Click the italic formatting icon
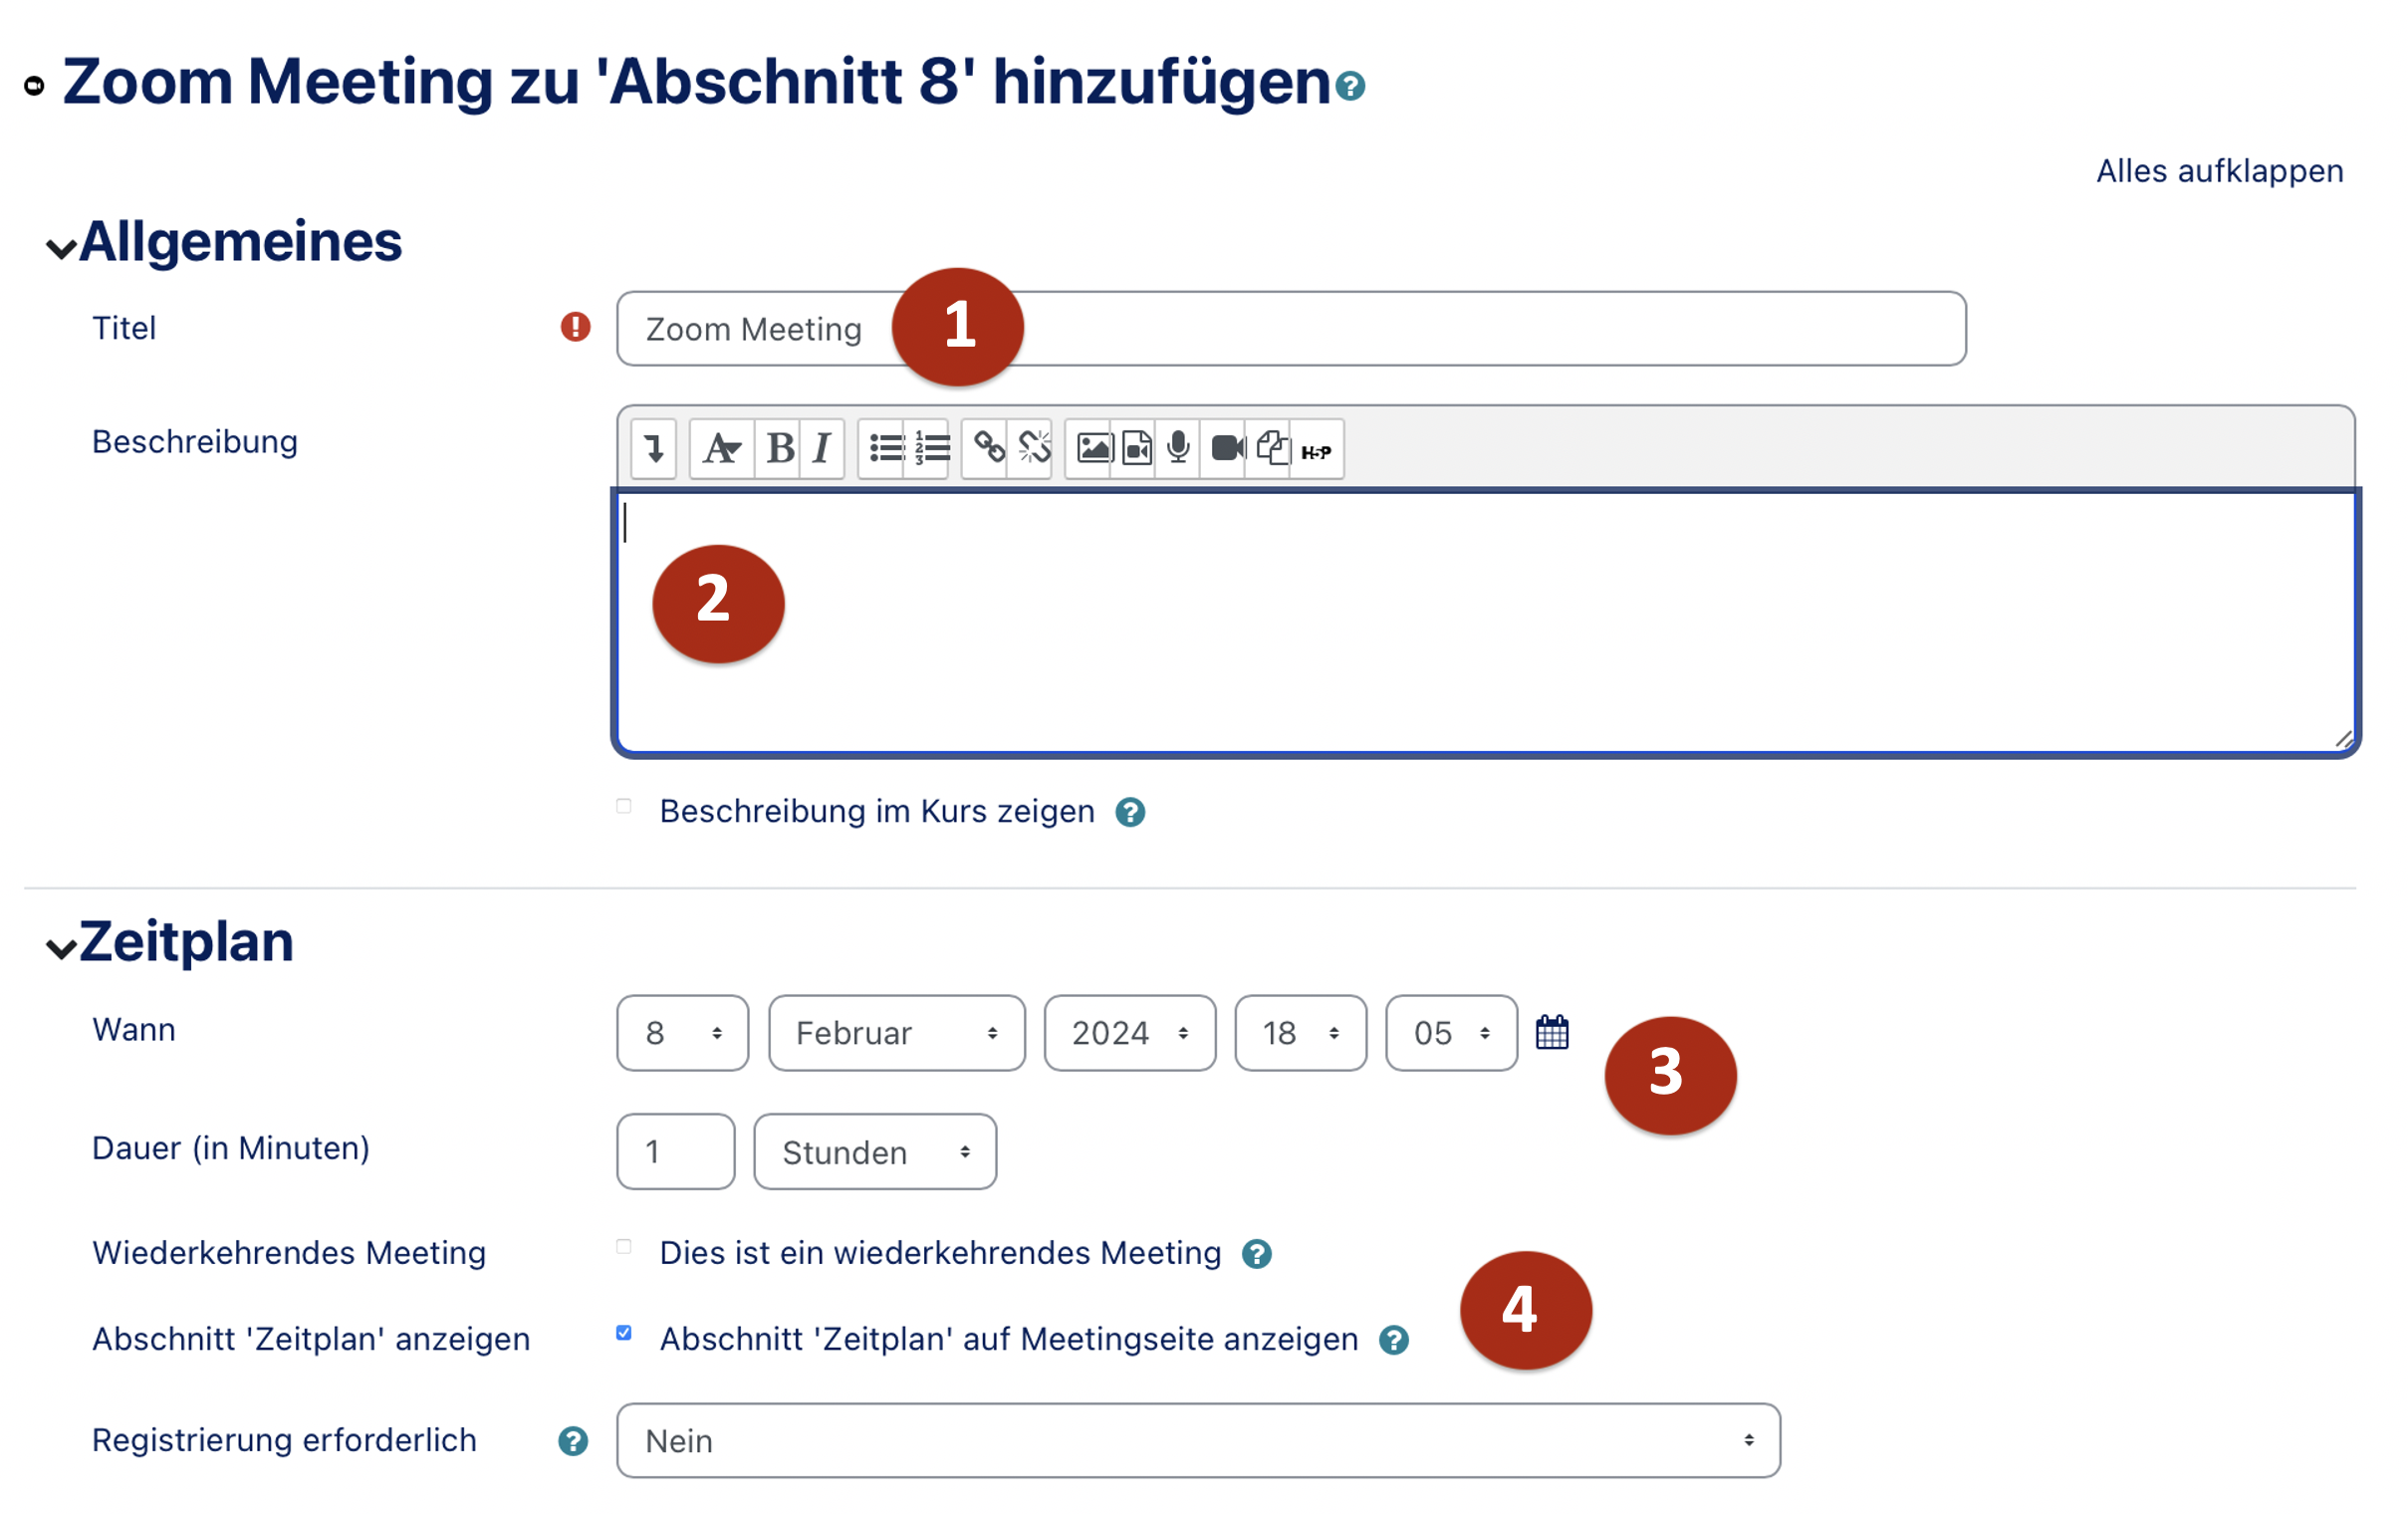The width and height of the screenshot is (2408, 1514). [822, 449]
